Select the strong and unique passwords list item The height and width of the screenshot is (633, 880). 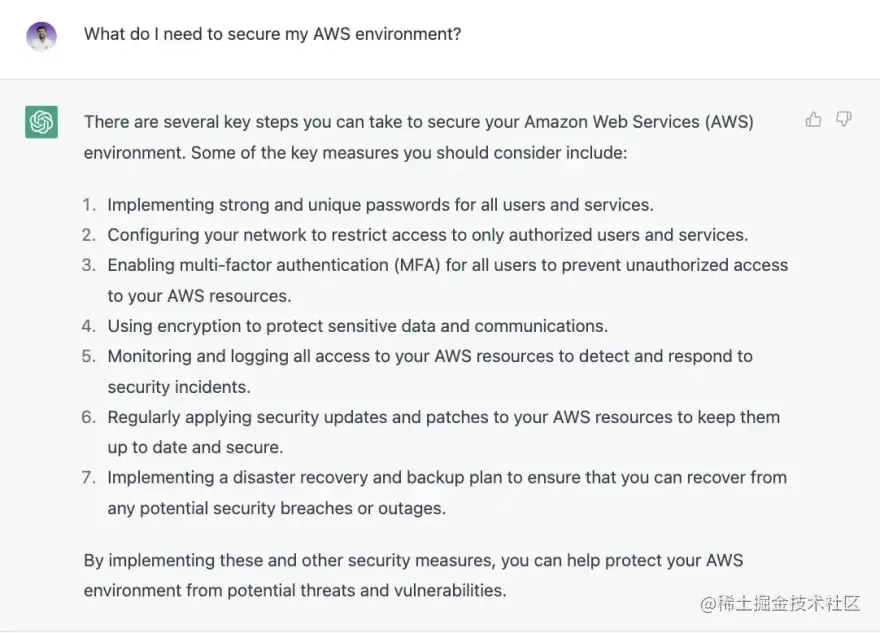380,205
